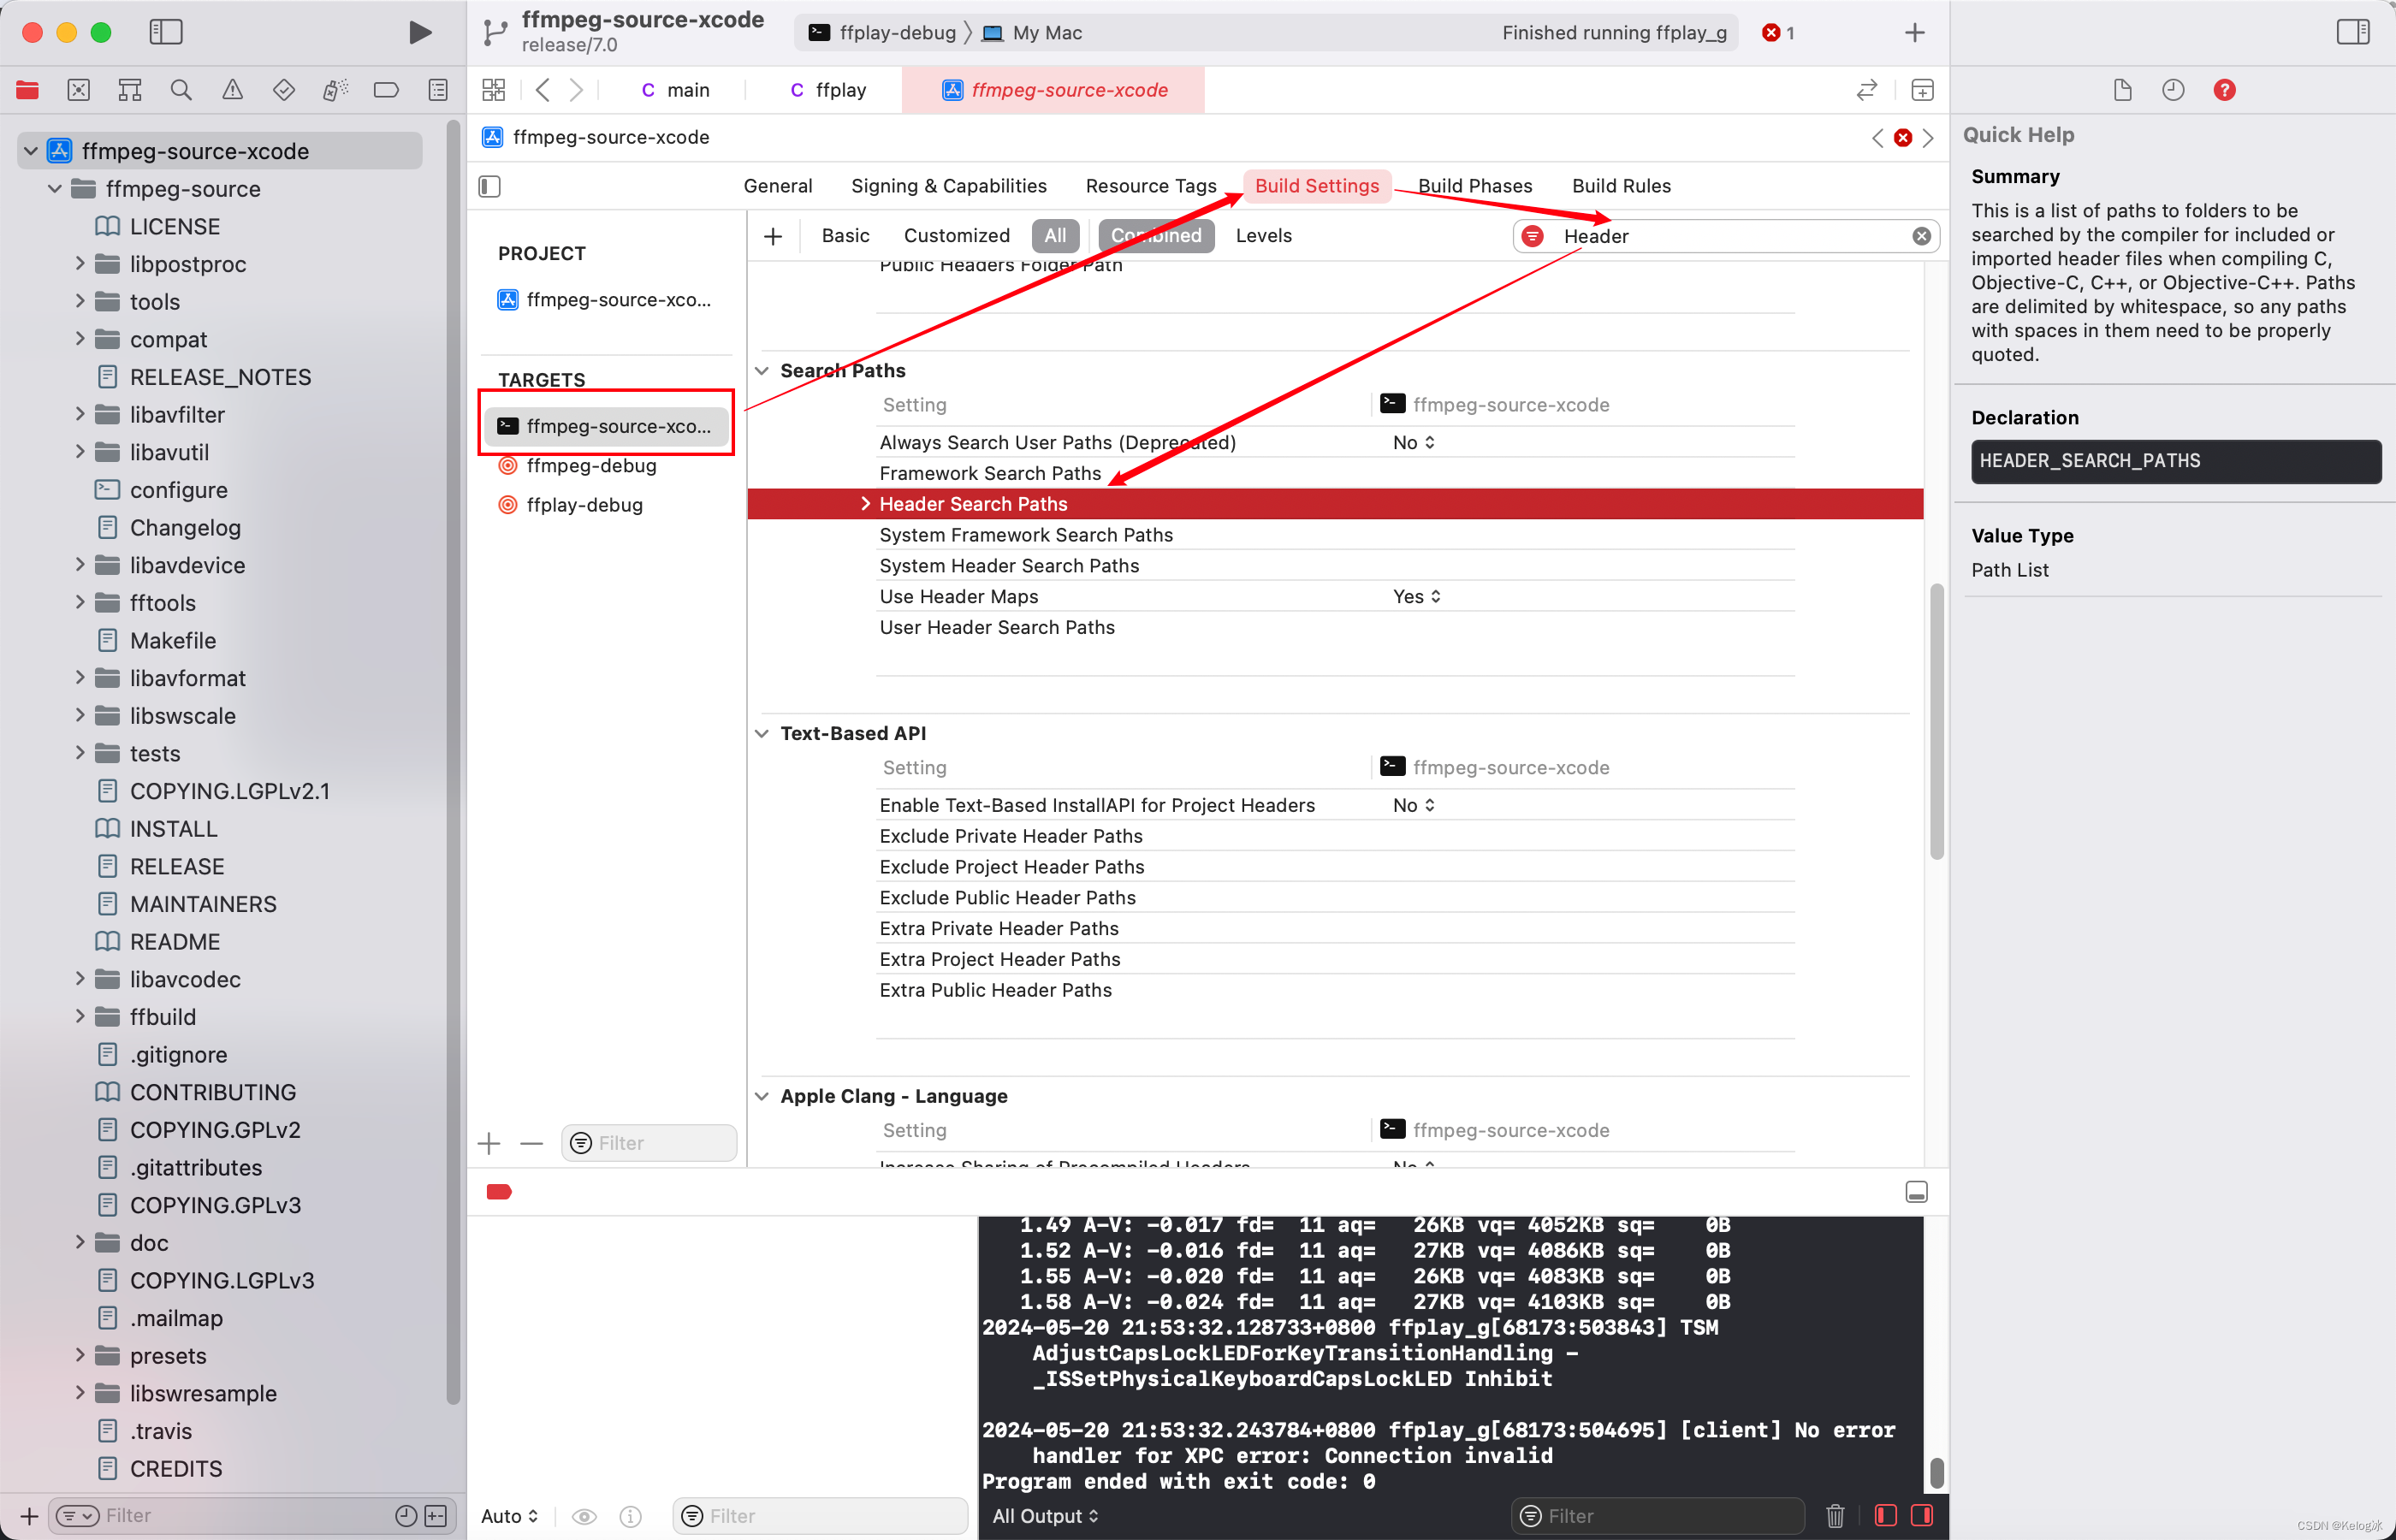The height and width of the screenshot is (1540, 2396).
Task: Click the Add build setting icon
Action: [x=772, y=234]
